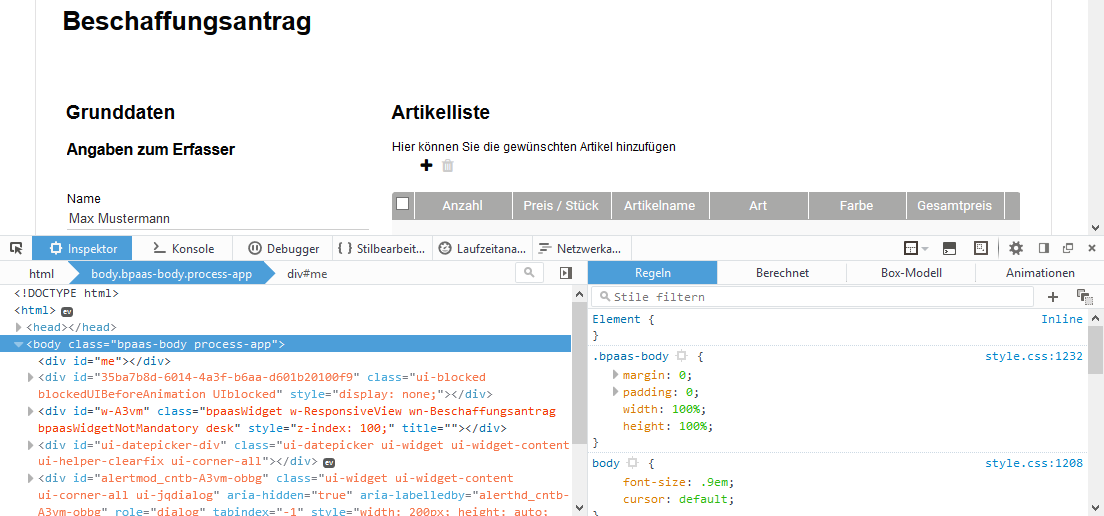Expand the head element node
Viewport: 1104px width, 516px height.
click(x=19, y=327)
